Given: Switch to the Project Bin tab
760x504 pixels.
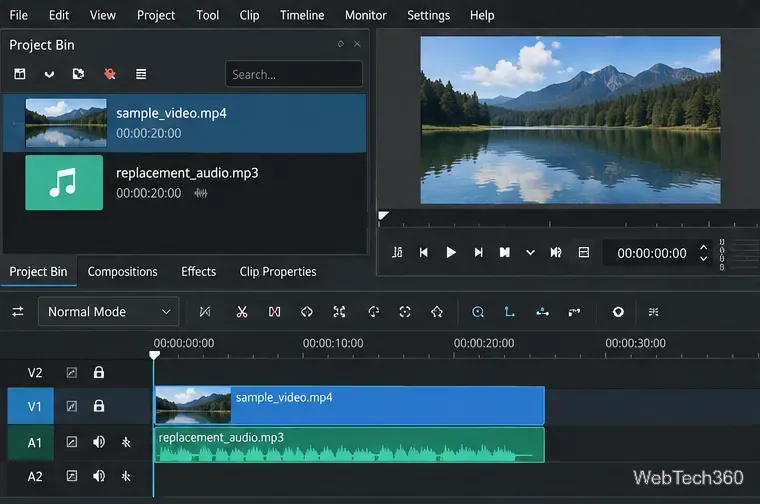Looking at the screenshot, I should [38, 272].
